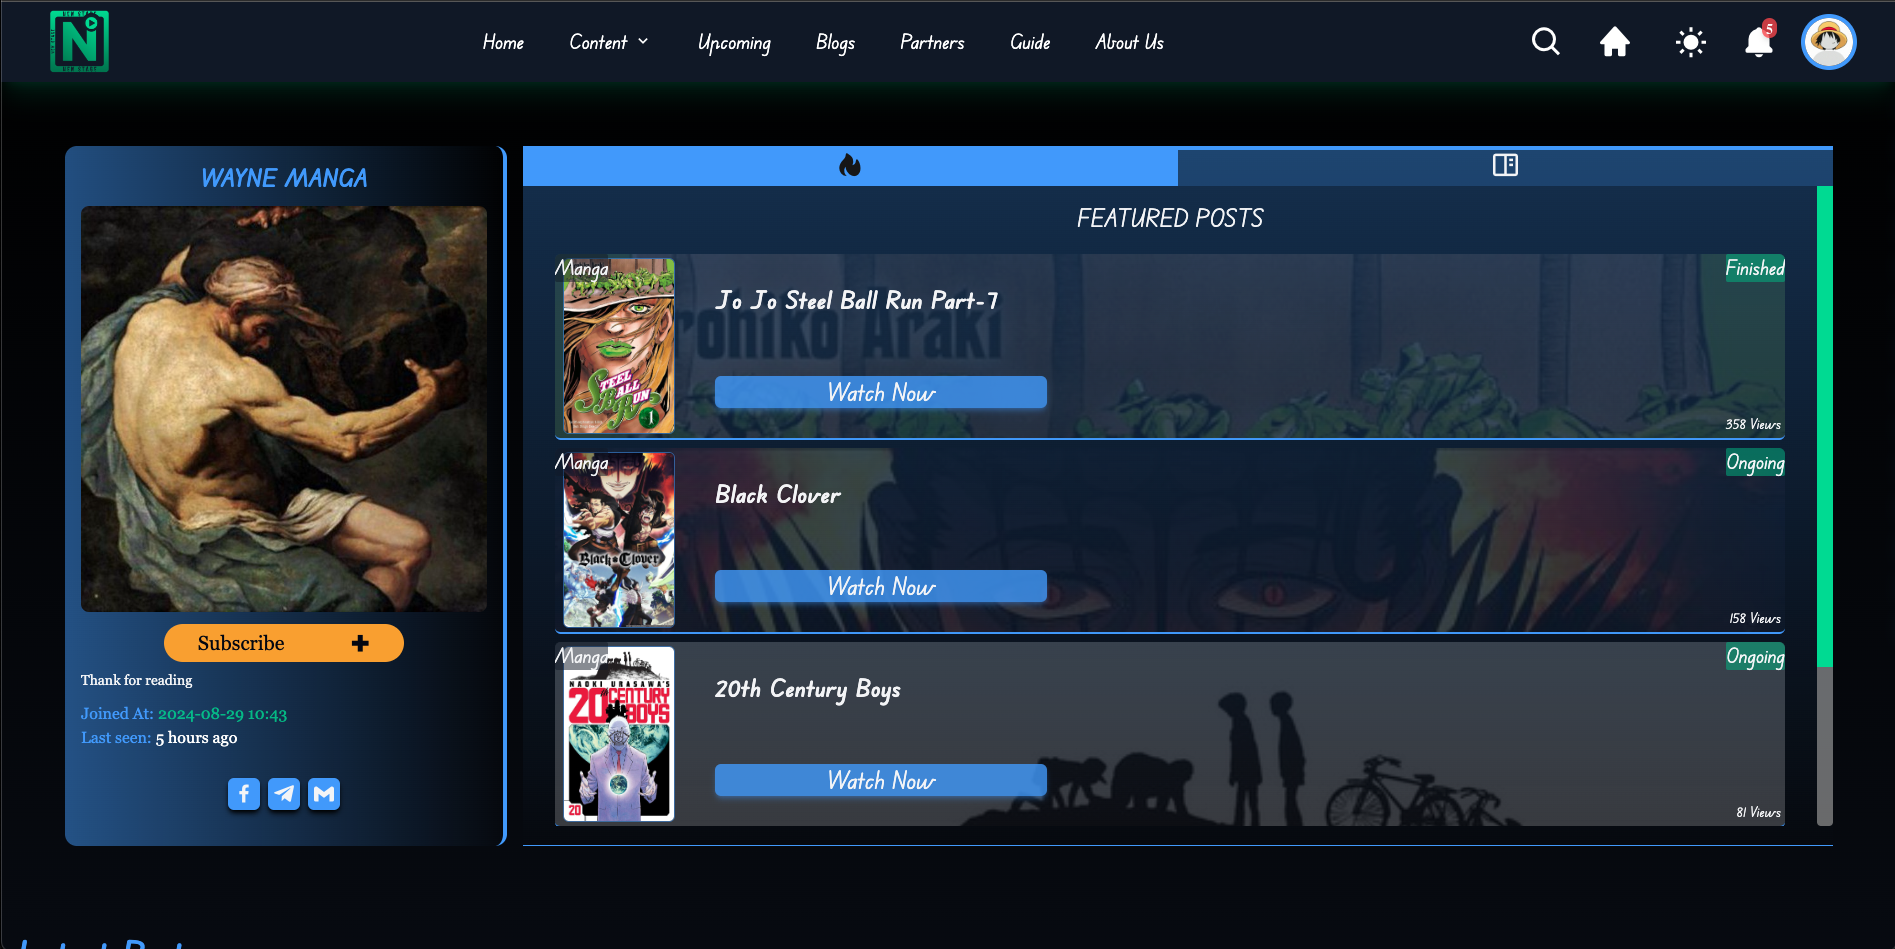Click the Ongoing badge on 20th Century Boys
Image resolution: width=1895 pixels, height=949 pixels.
[1755, 656]
